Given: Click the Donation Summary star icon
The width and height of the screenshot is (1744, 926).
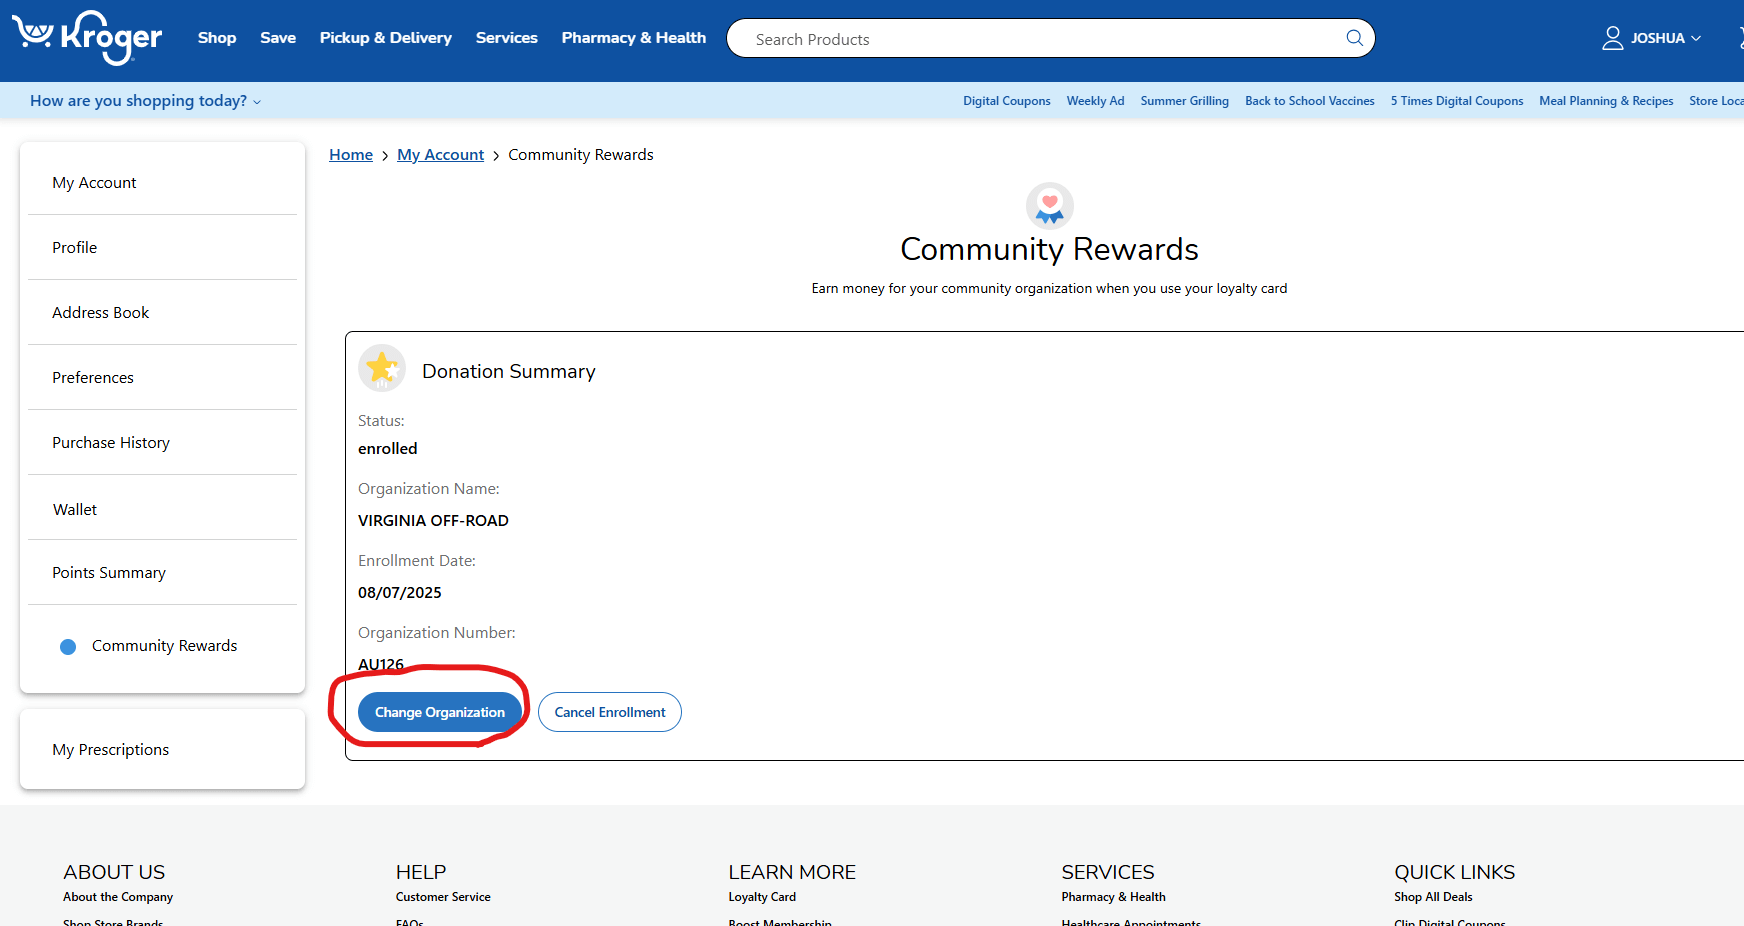Looking at the screenshot, I should 382,369.
